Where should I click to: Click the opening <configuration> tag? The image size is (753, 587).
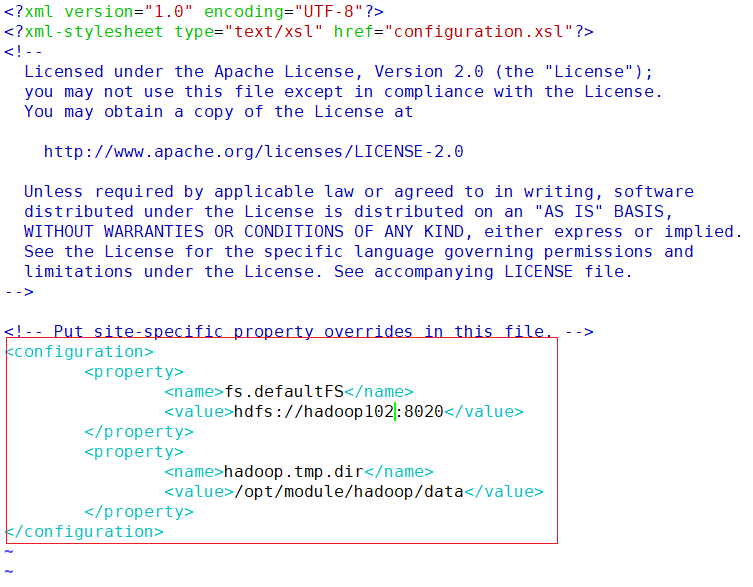click(79, 352)
